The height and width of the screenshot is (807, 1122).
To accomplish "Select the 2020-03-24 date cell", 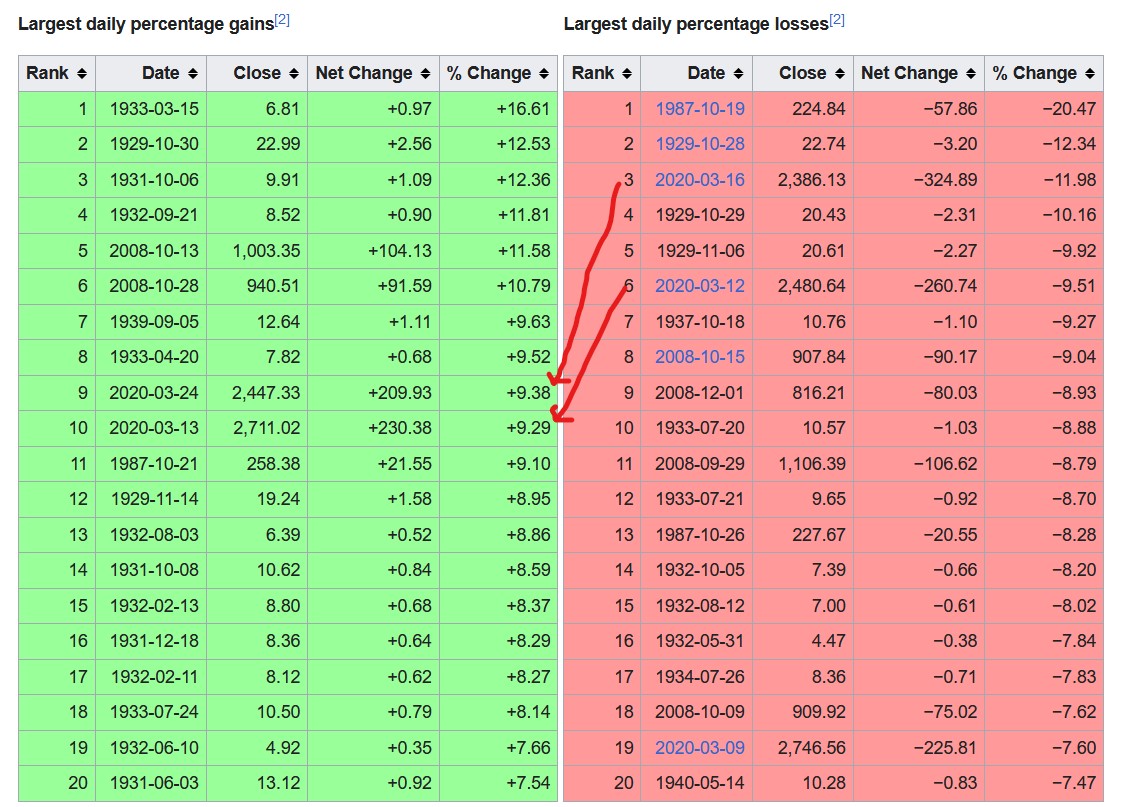I will tap(151, 393).
